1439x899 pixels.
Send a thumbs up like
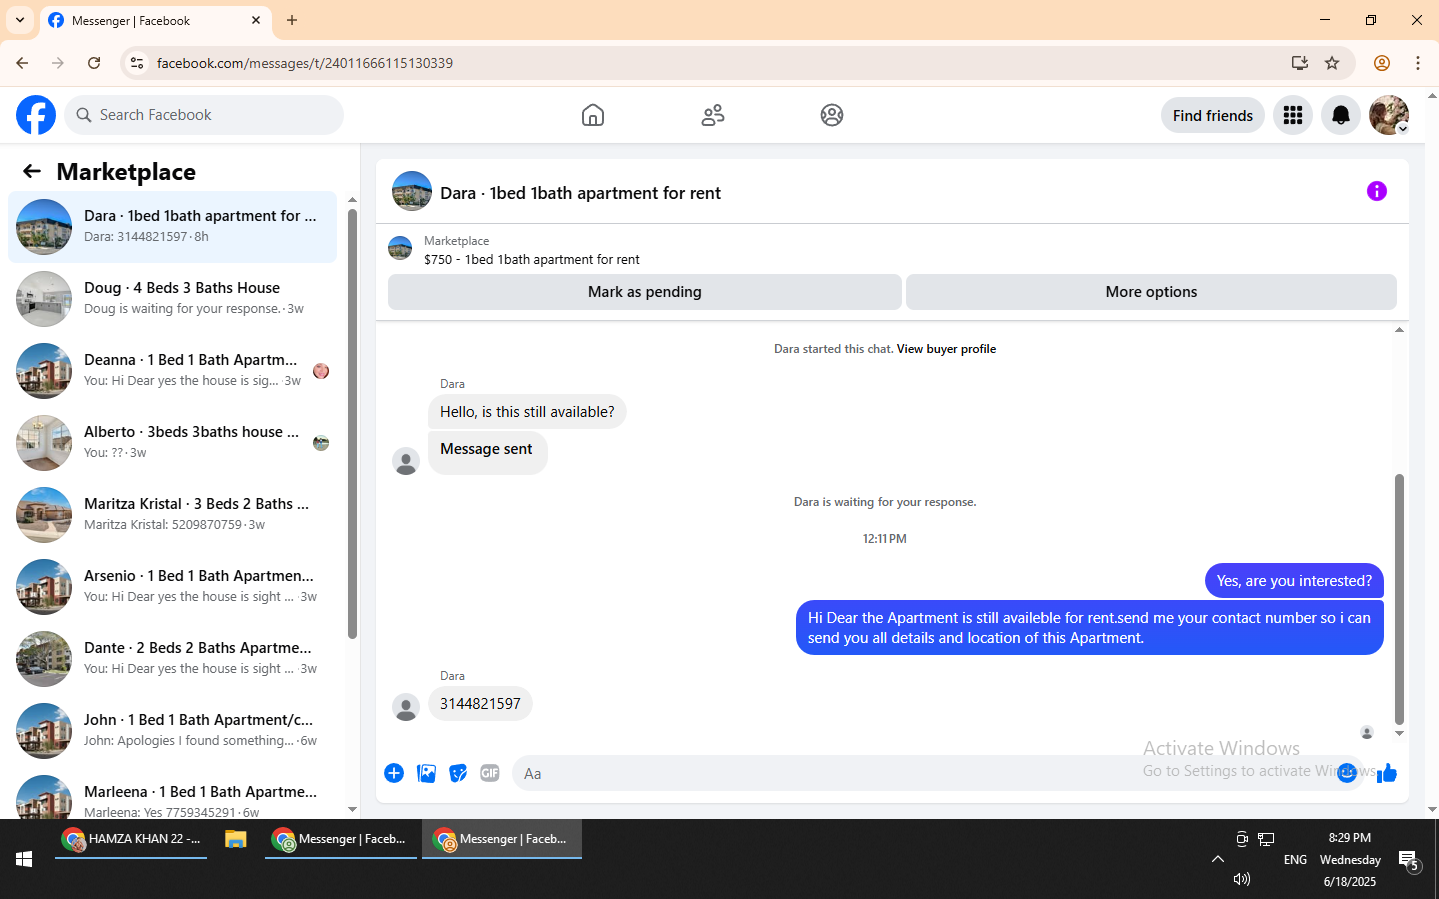point(1386,773)
